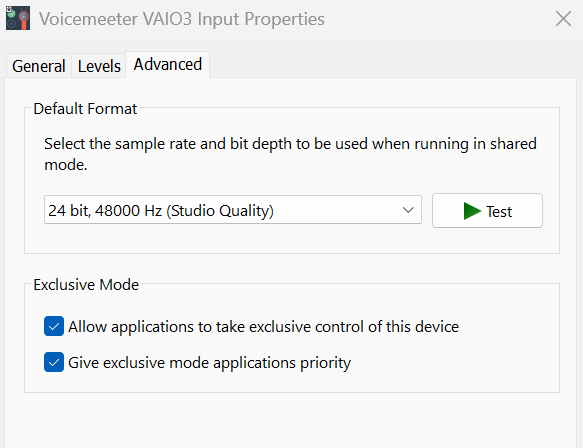Click the "Default Format" group heading

[85, 109]
